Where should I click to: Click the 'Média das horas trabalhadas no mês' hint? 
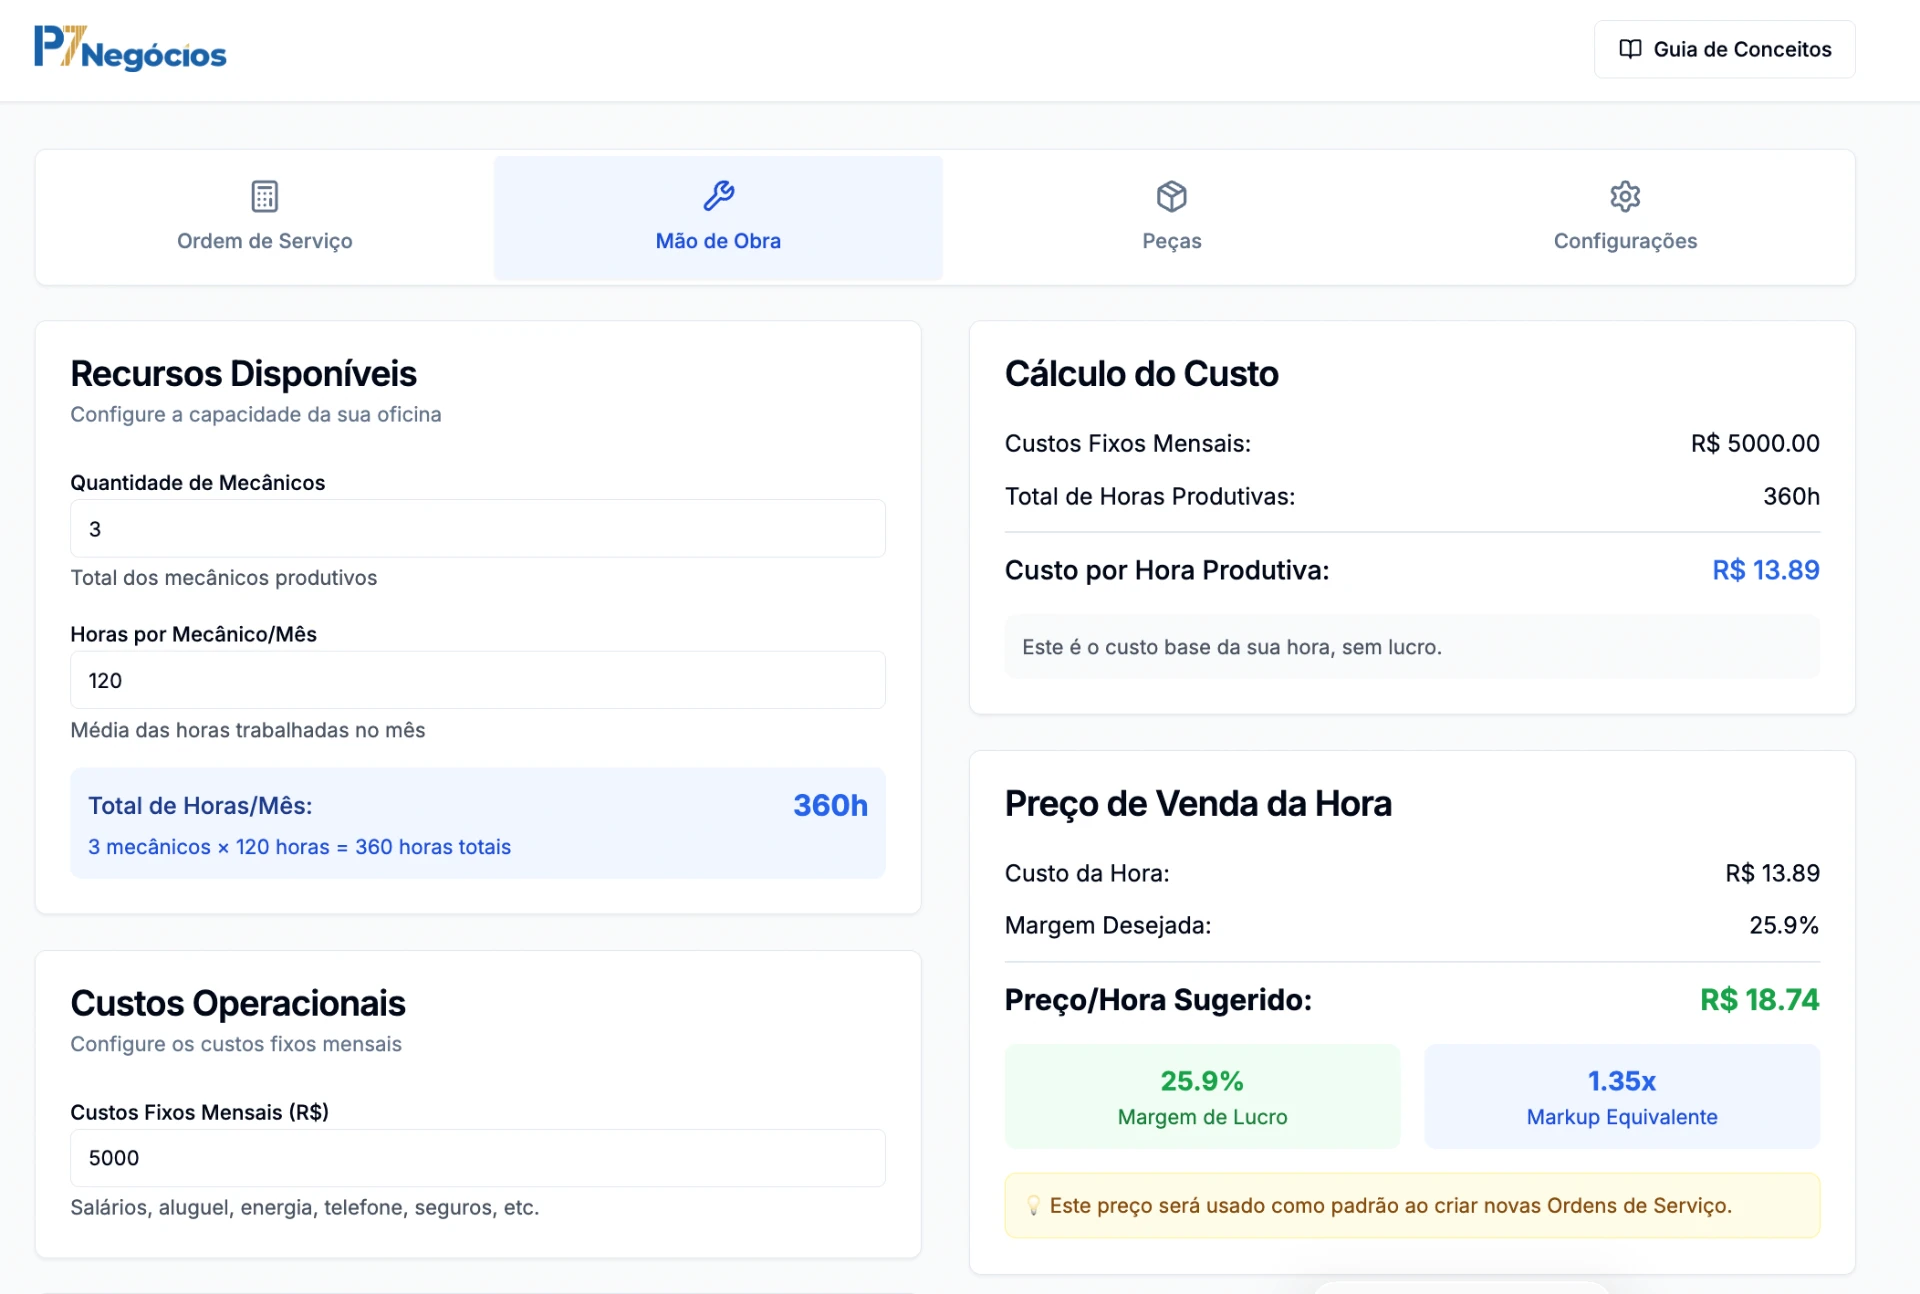248,730
